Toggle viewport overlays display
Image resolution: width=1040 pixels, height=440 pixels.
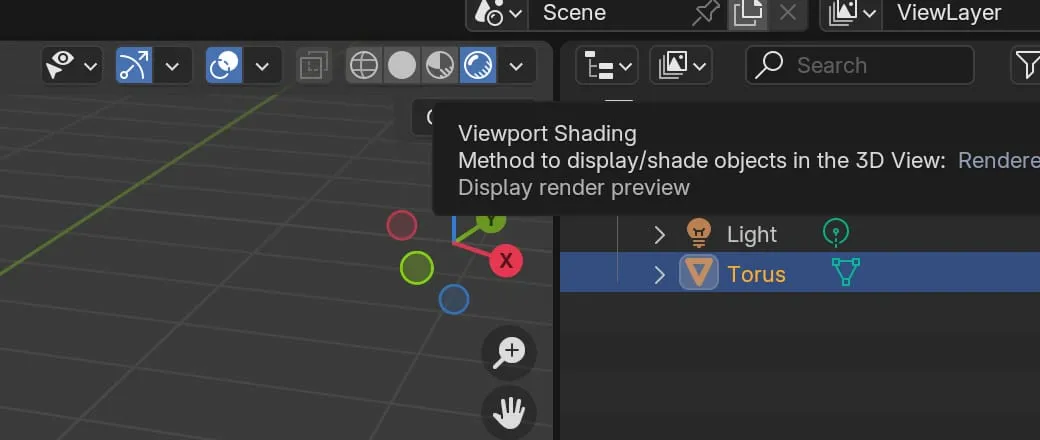tap(223, 66)
